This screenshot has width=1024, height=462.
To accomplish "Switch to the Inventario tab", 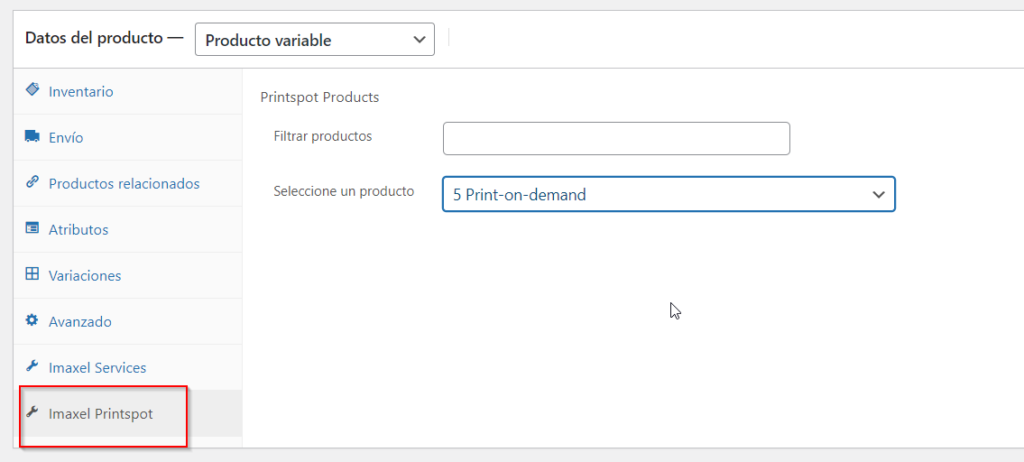I will (x=128, y=91).
